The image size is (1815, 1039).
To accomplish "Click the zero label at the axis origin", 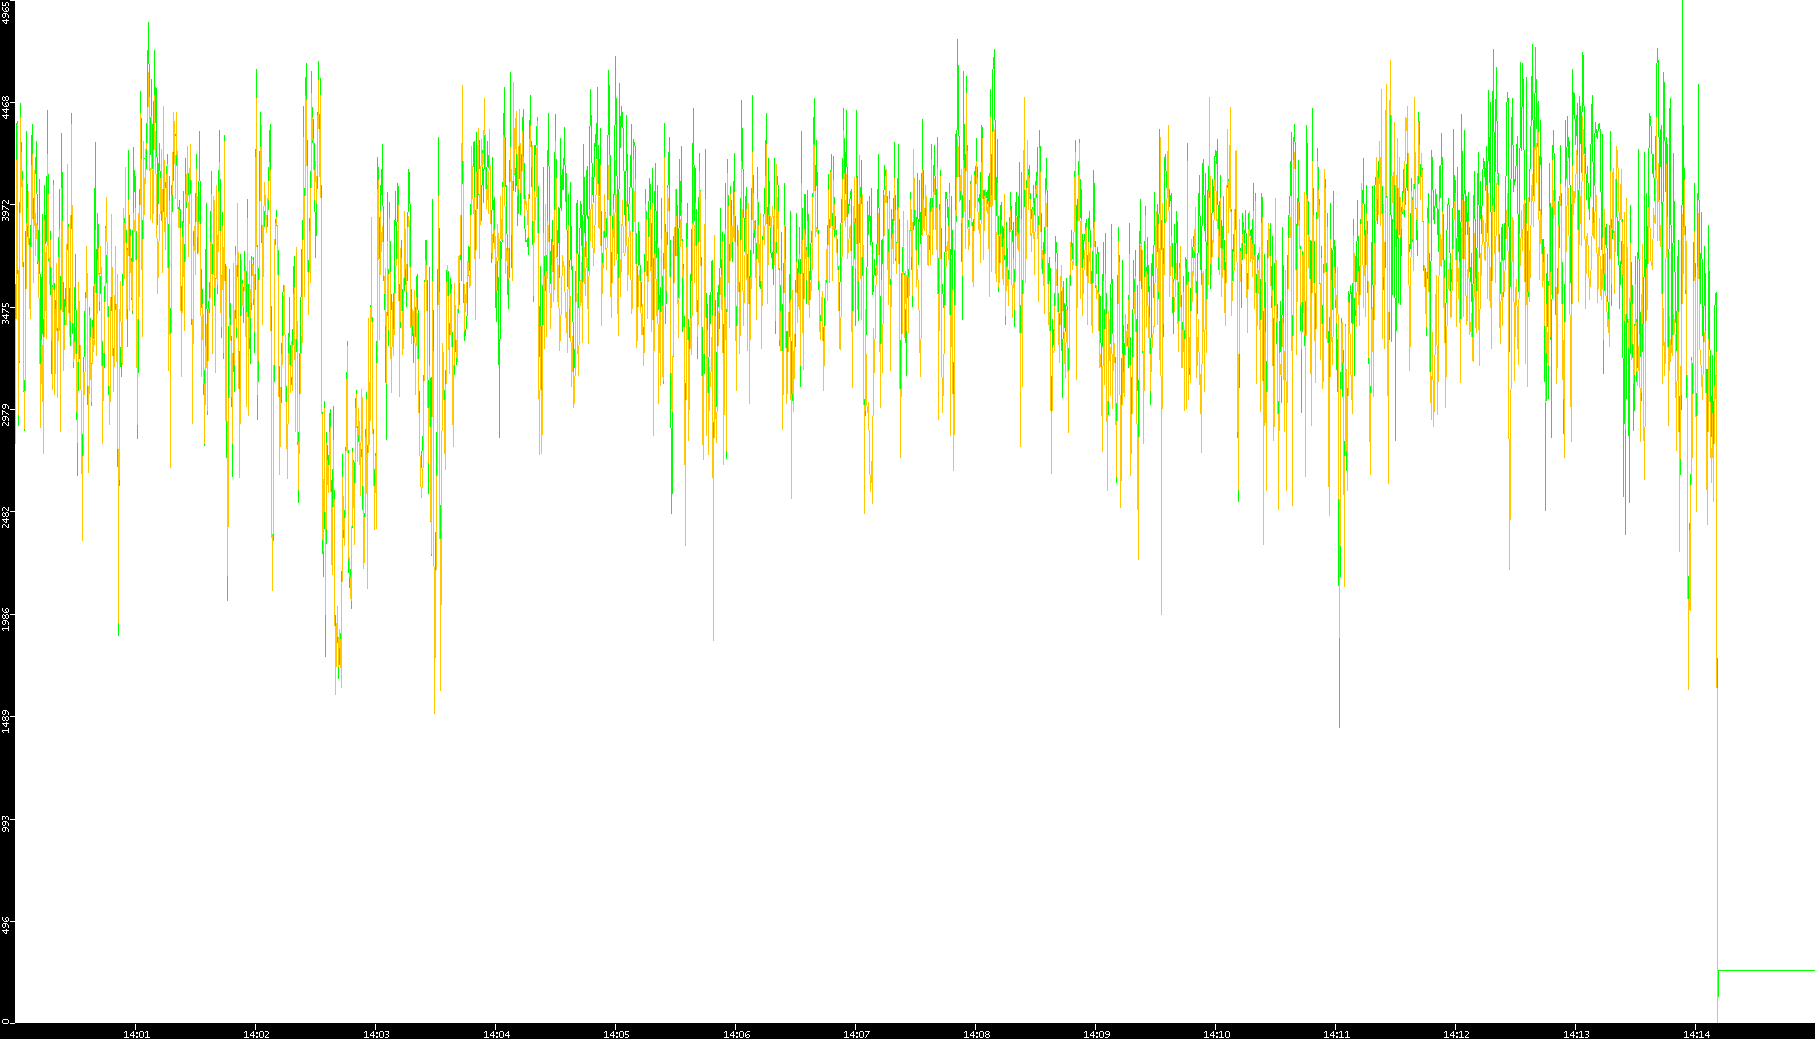I will tap(5, 1021).
